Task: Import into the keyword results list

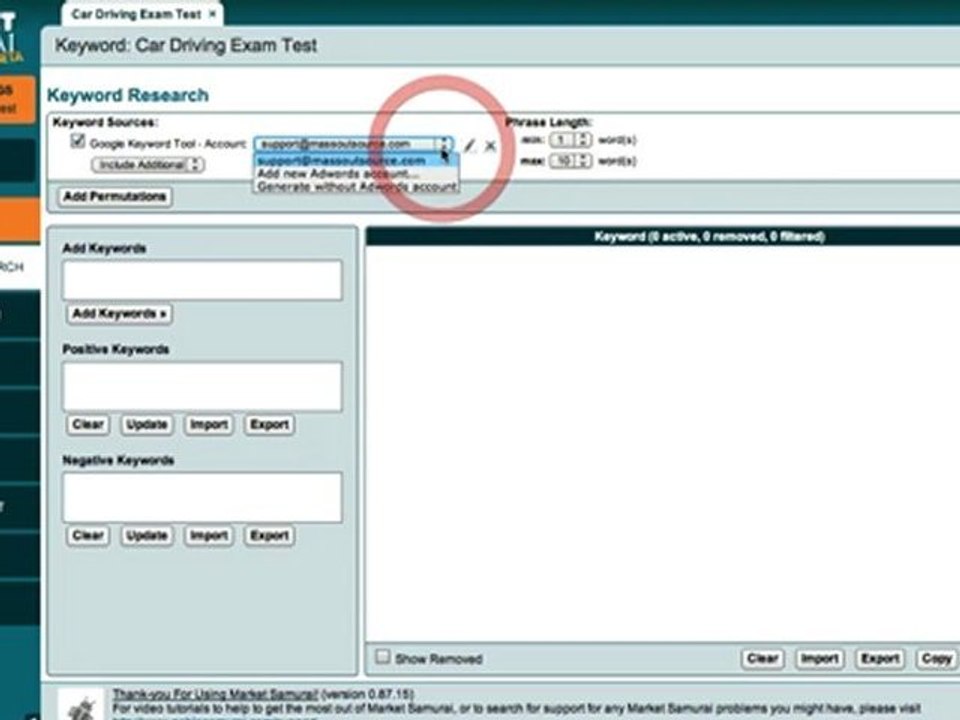Action: 819,659
